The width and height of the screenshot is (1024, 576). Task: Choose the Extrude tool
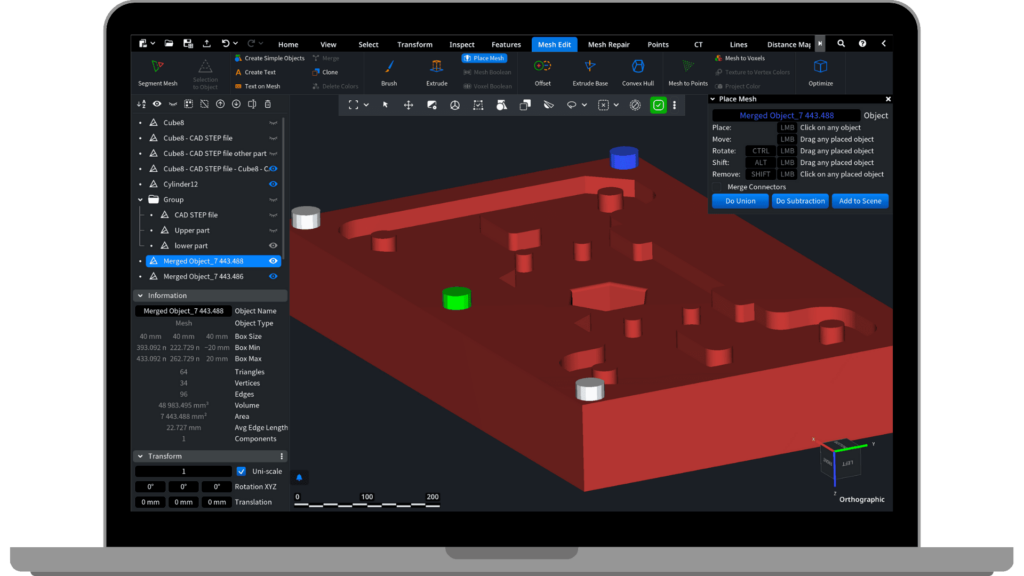[x=437, y=71]
